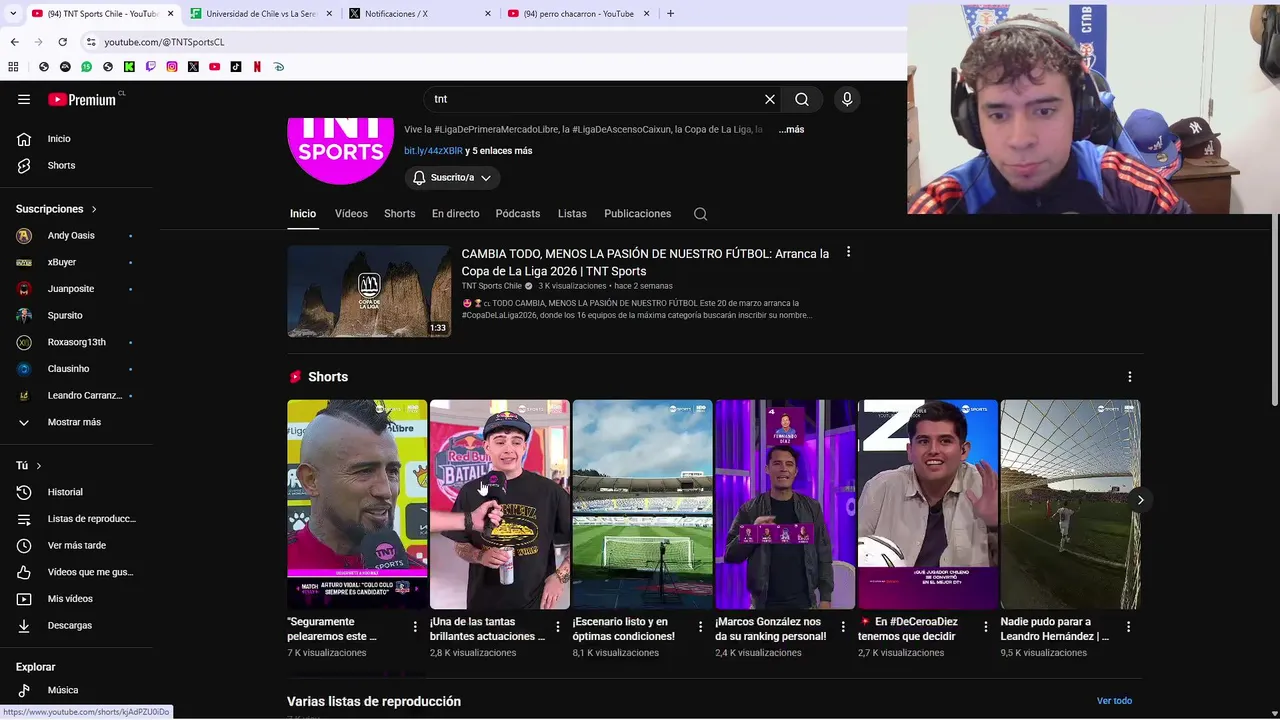Open options for 'En #DeCeroADiez' short
This screenshot has width=1280, height=720.
[986, 627]
